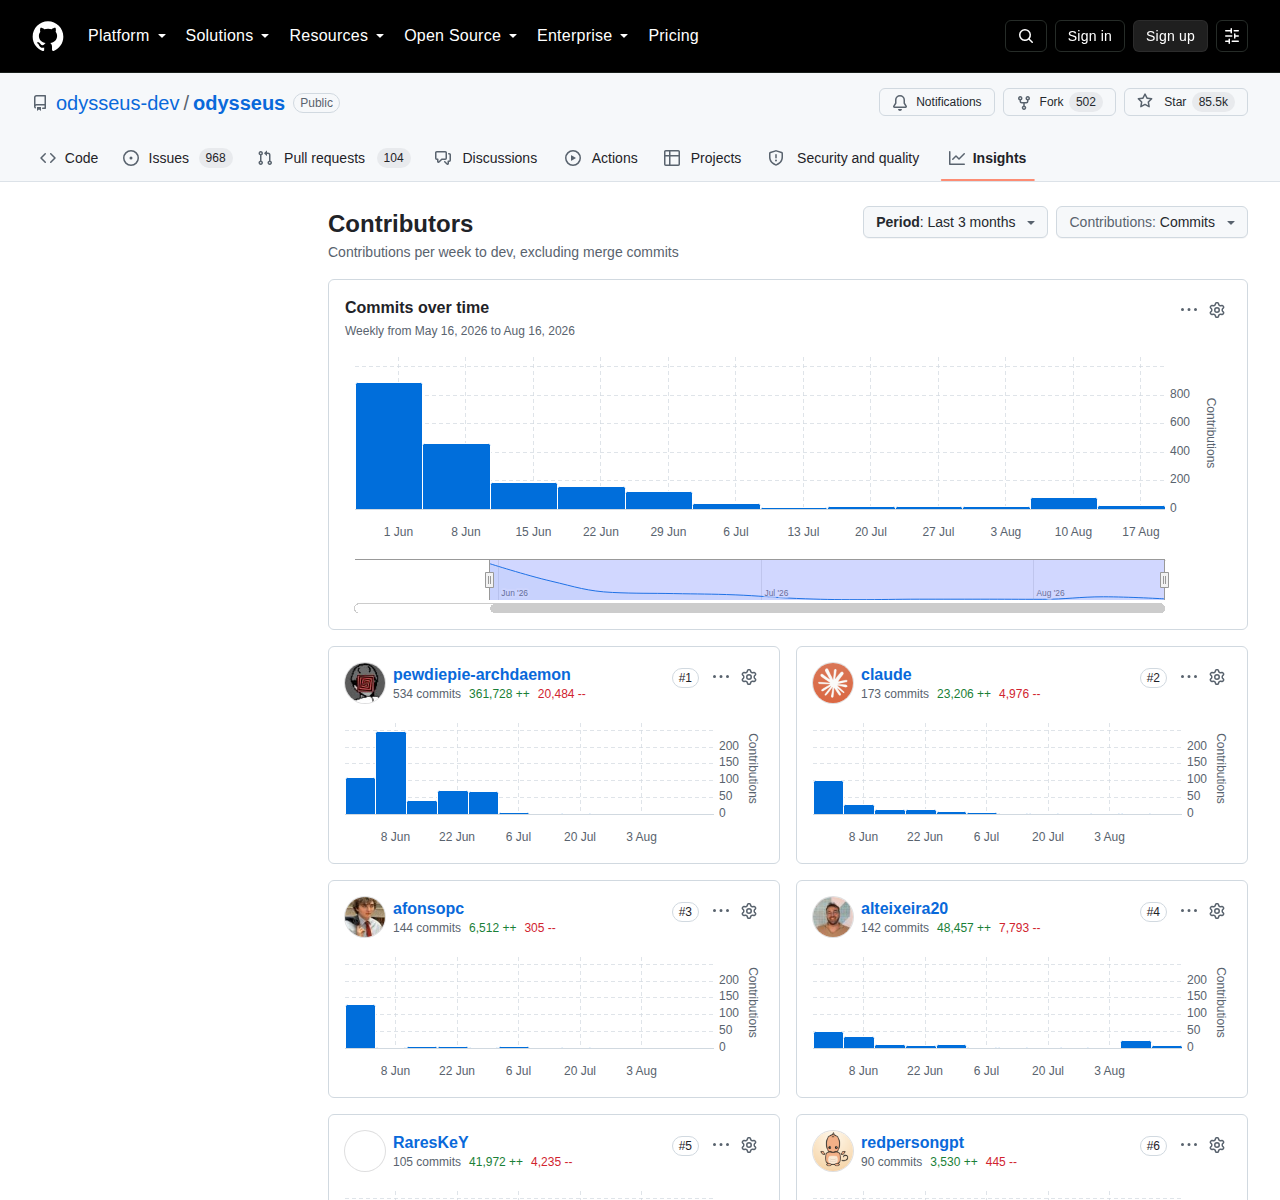Open three-dot menu on claude card
Viewport: 1280px width, 1200px height.
pyautogui.click(x=1189, y=677)
